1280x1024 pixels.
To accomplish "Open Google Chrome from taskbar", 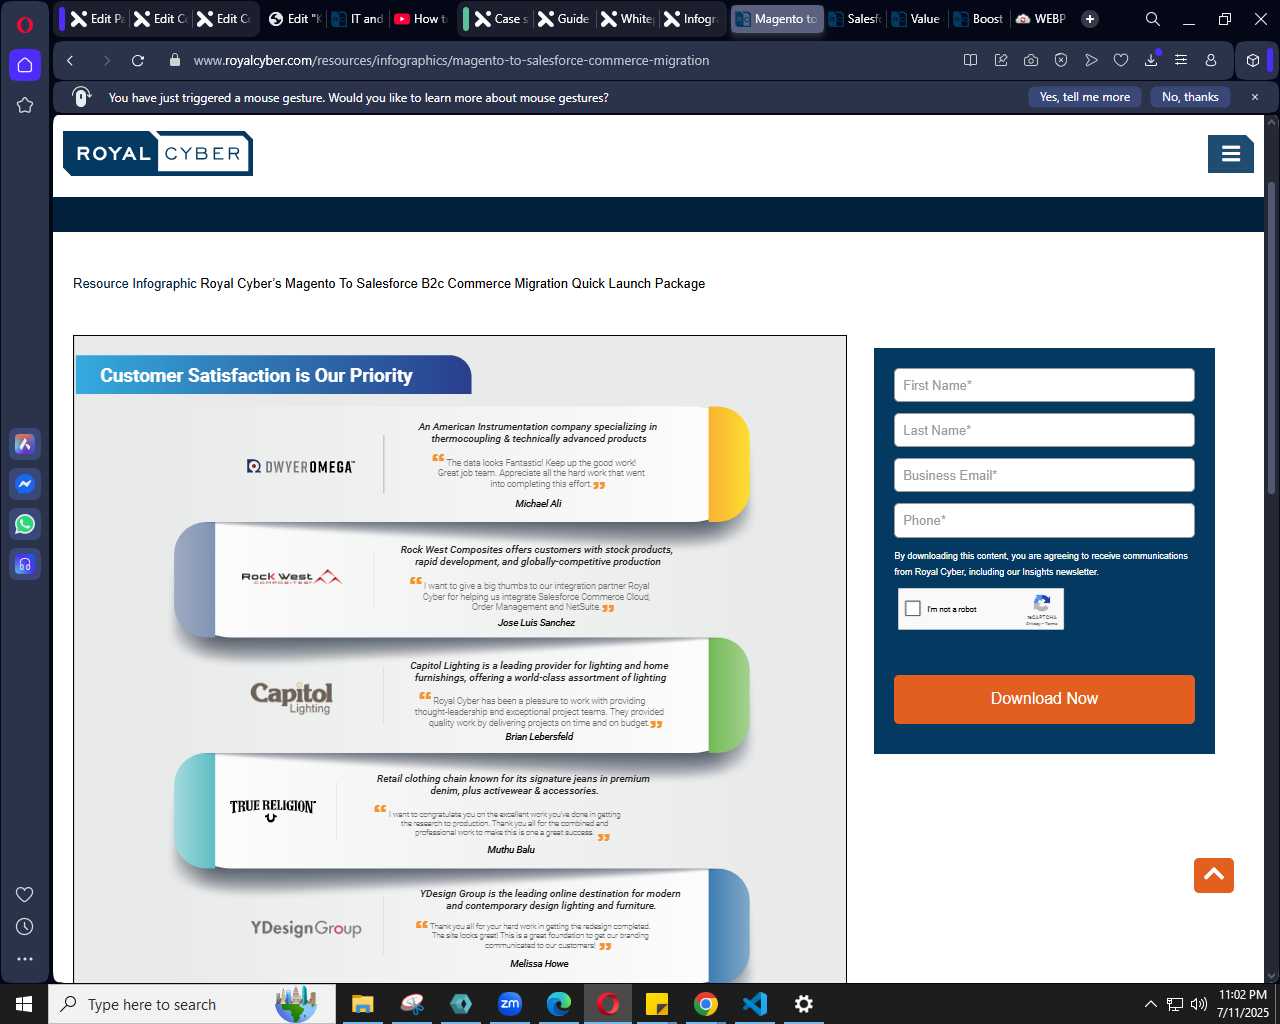I will pos(706,1004).
